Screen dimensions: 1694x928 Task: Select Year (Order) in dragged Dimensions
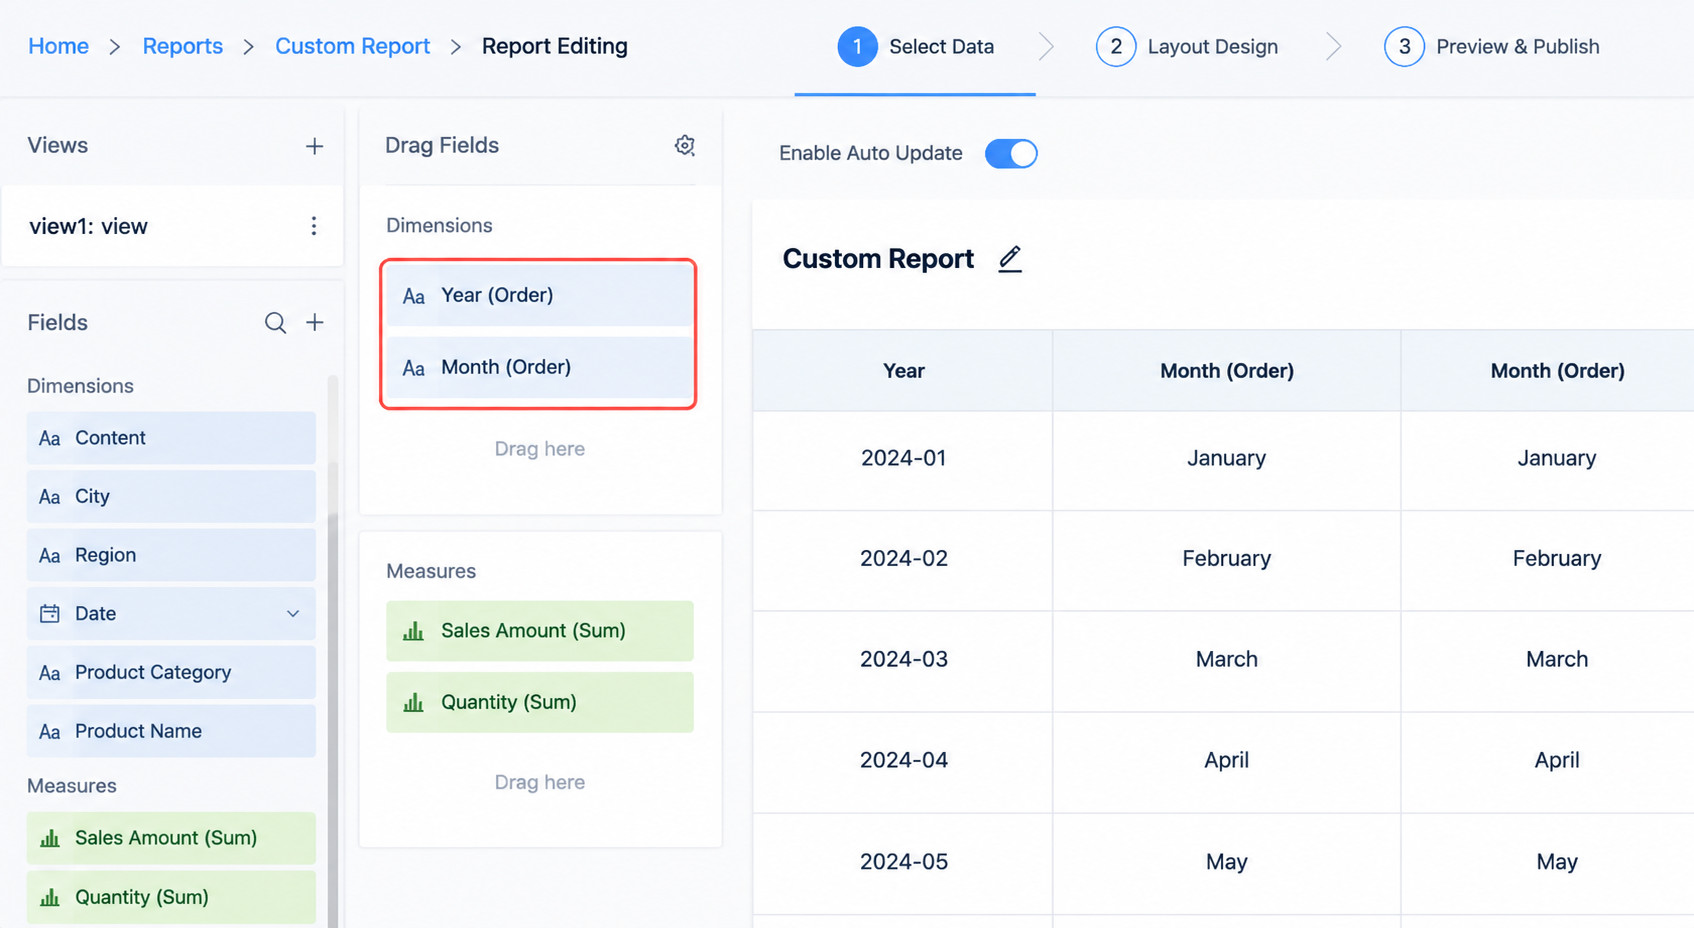point(540,296)
